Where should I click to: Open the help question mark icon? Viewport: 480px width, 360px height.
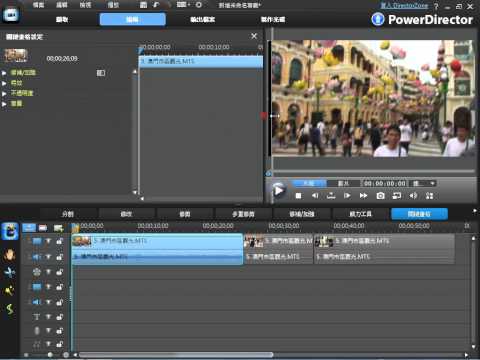click(436, 6)
